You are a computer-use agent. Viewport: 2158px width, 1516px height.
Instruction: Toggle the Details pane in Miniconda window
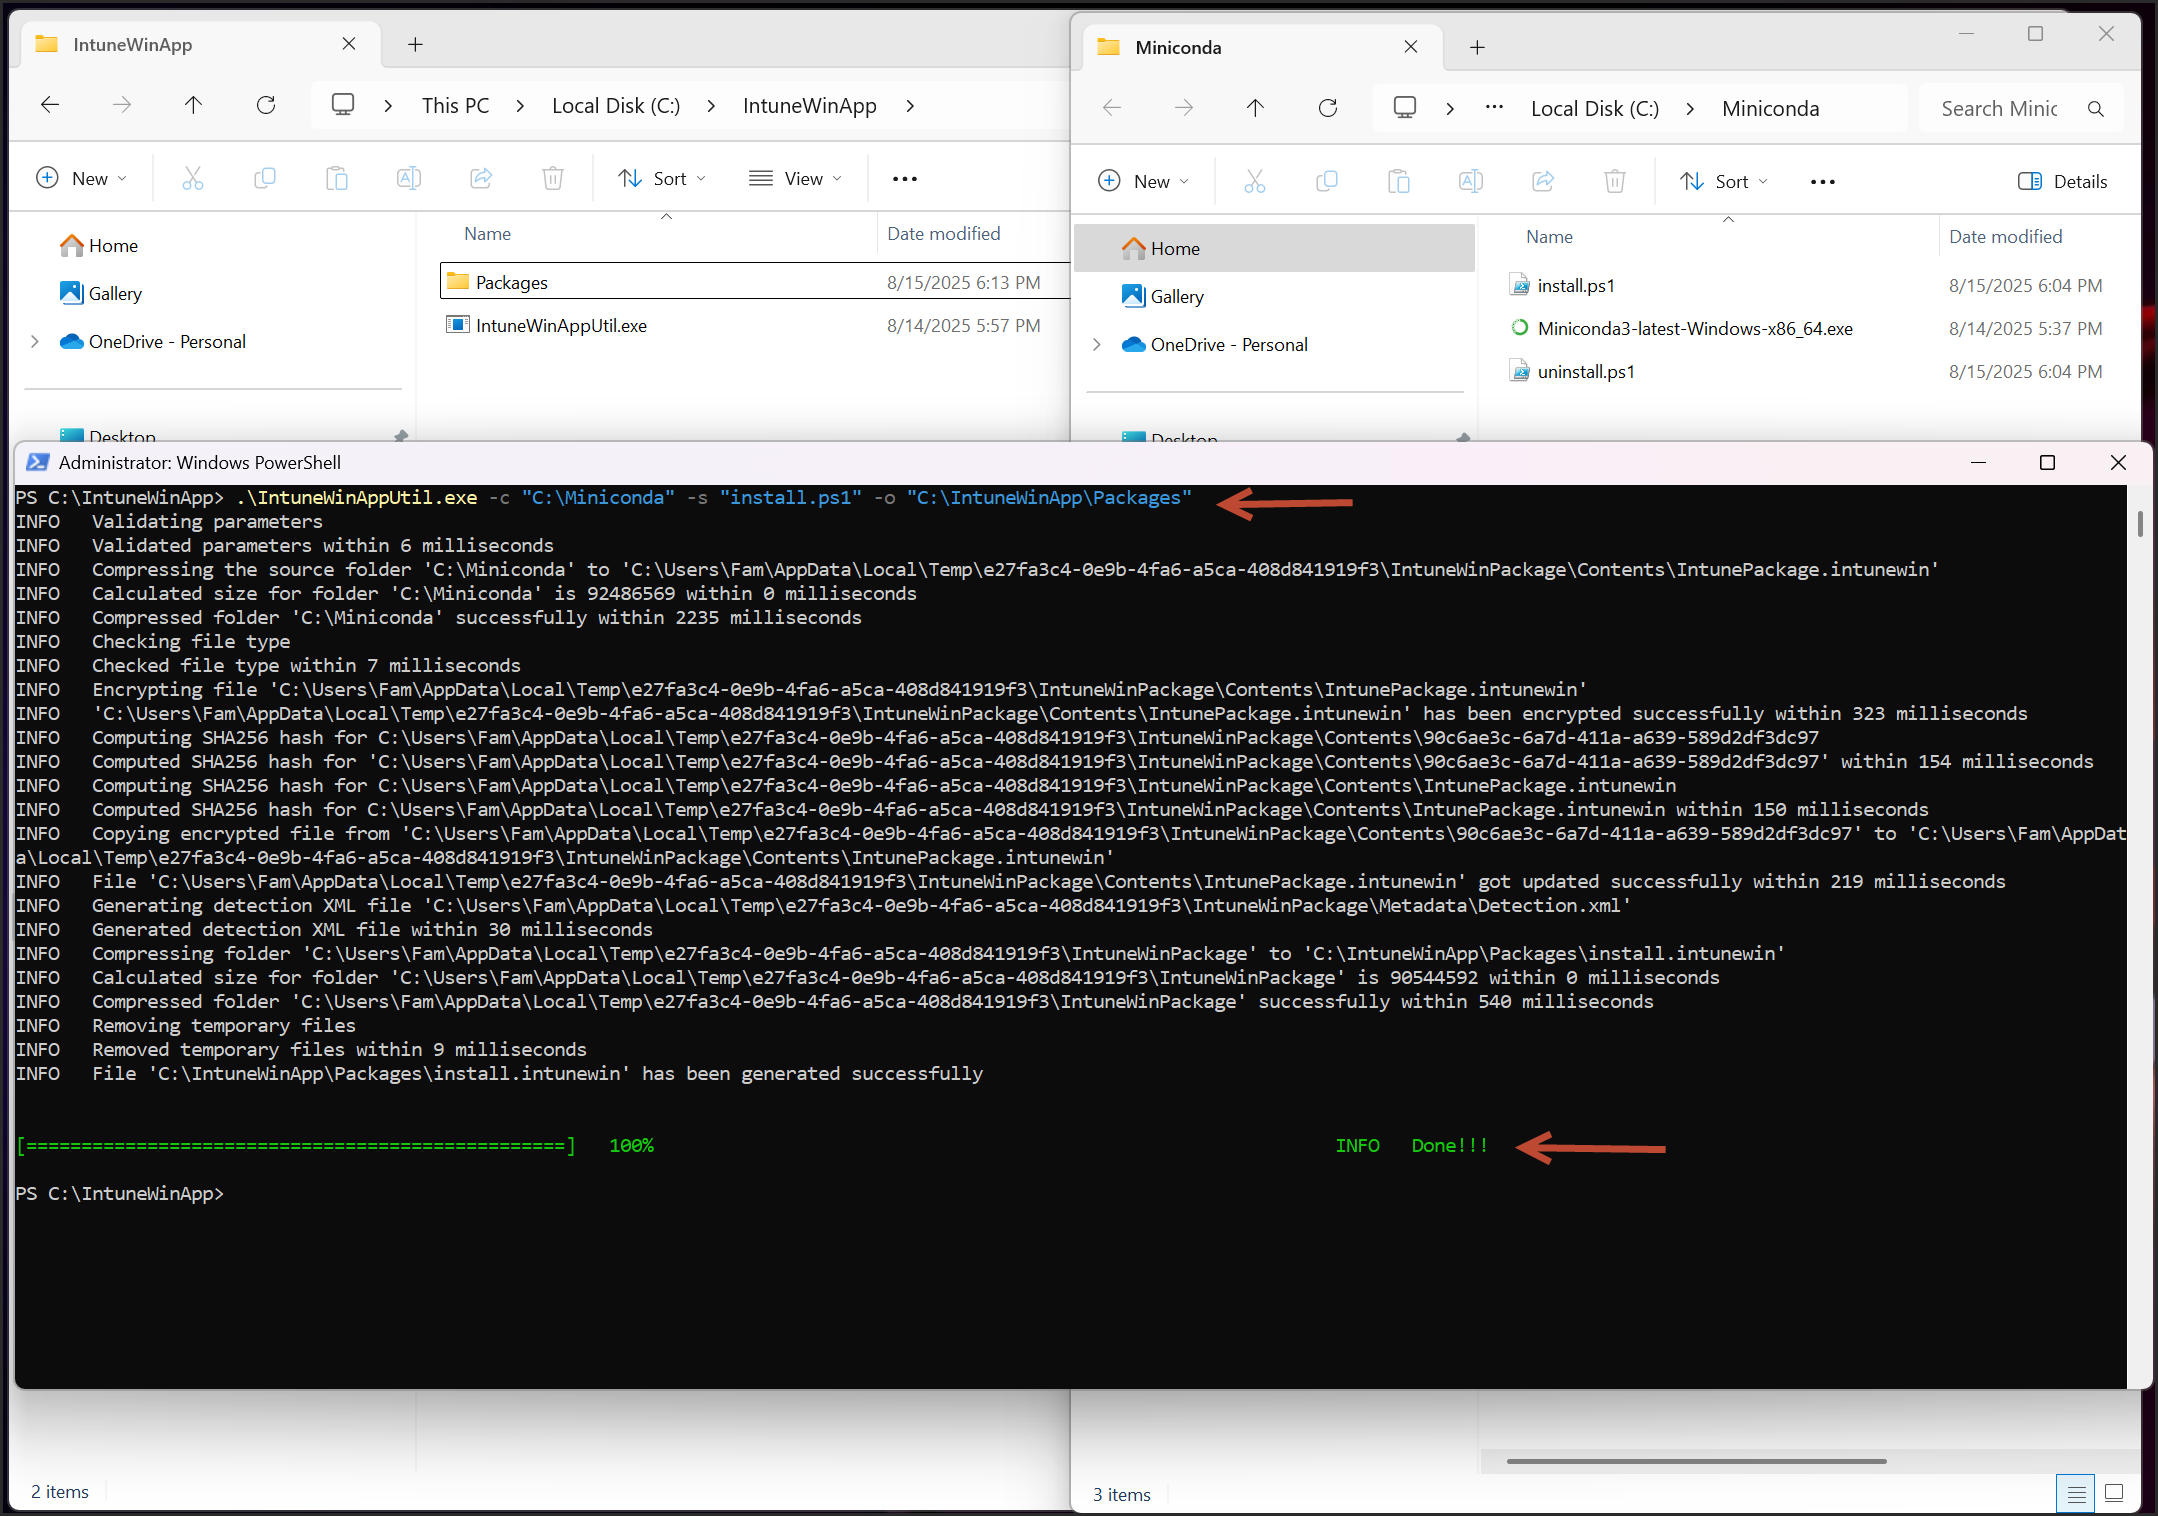tap(2062, 181)
